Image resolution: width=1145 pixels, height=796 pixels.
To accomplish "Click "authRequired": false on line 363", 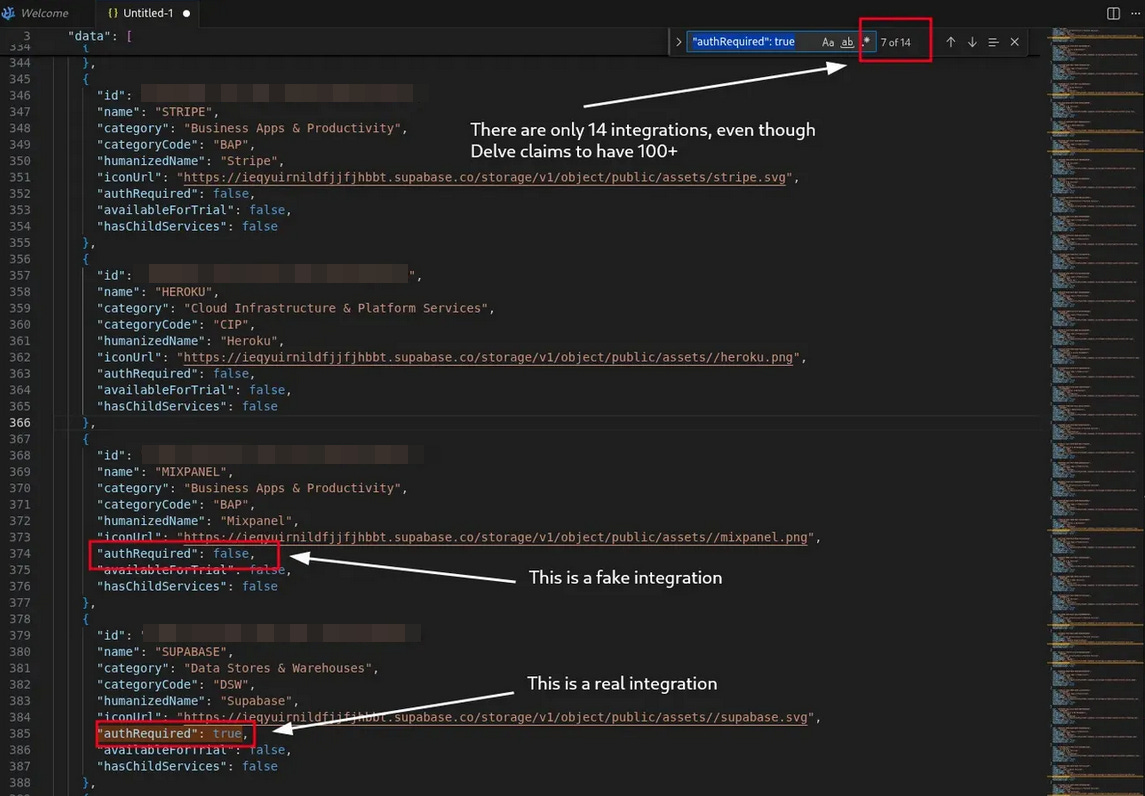I will point(173,374).
